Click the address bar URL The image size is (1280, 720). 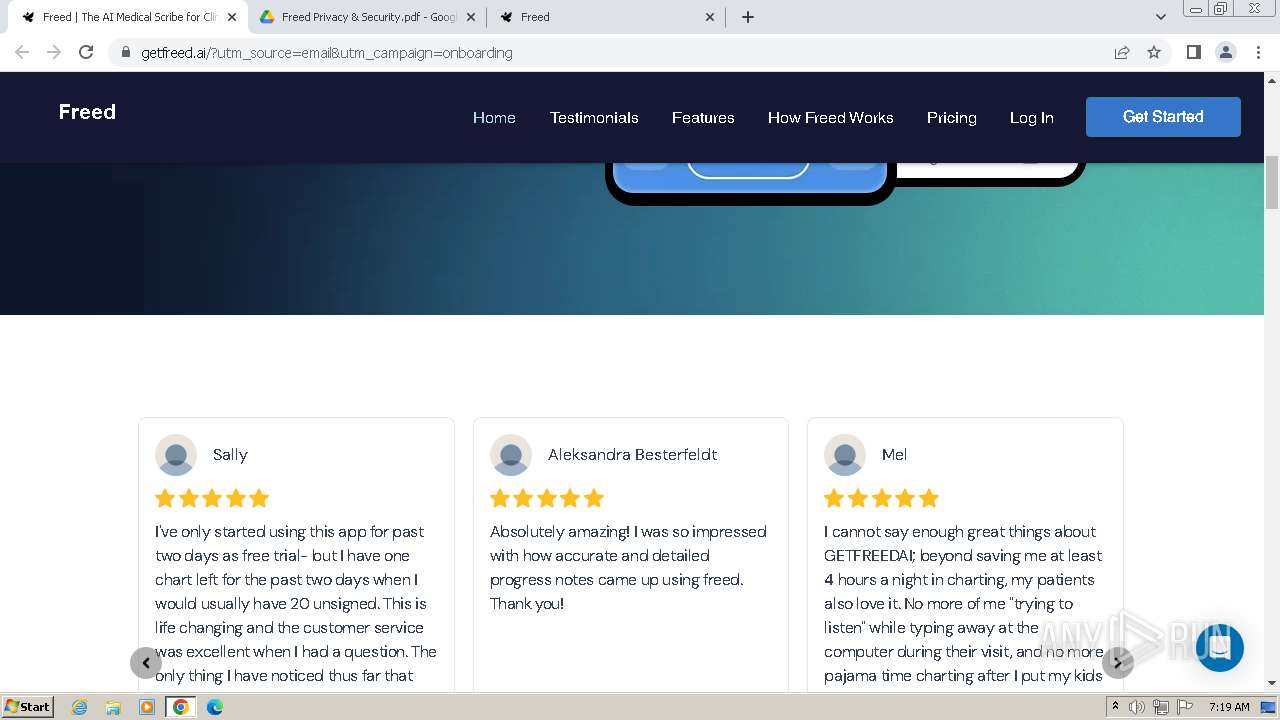[327, 52]
